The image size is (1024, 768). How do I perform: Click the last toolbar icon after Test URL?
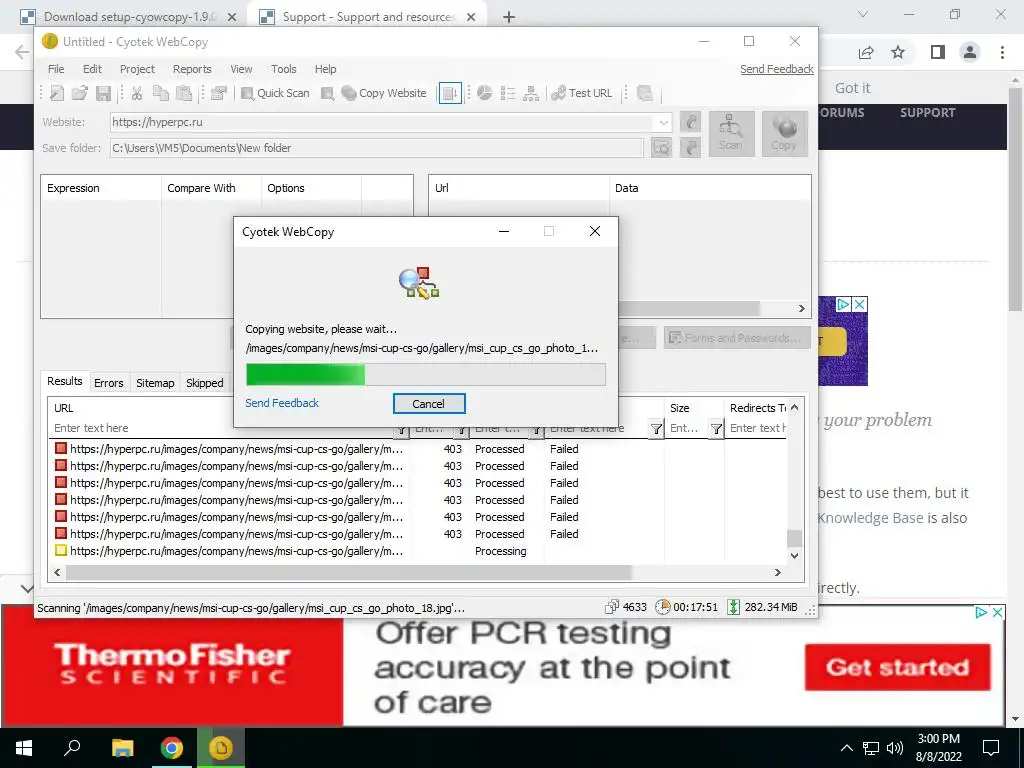(x=645, y=93)
